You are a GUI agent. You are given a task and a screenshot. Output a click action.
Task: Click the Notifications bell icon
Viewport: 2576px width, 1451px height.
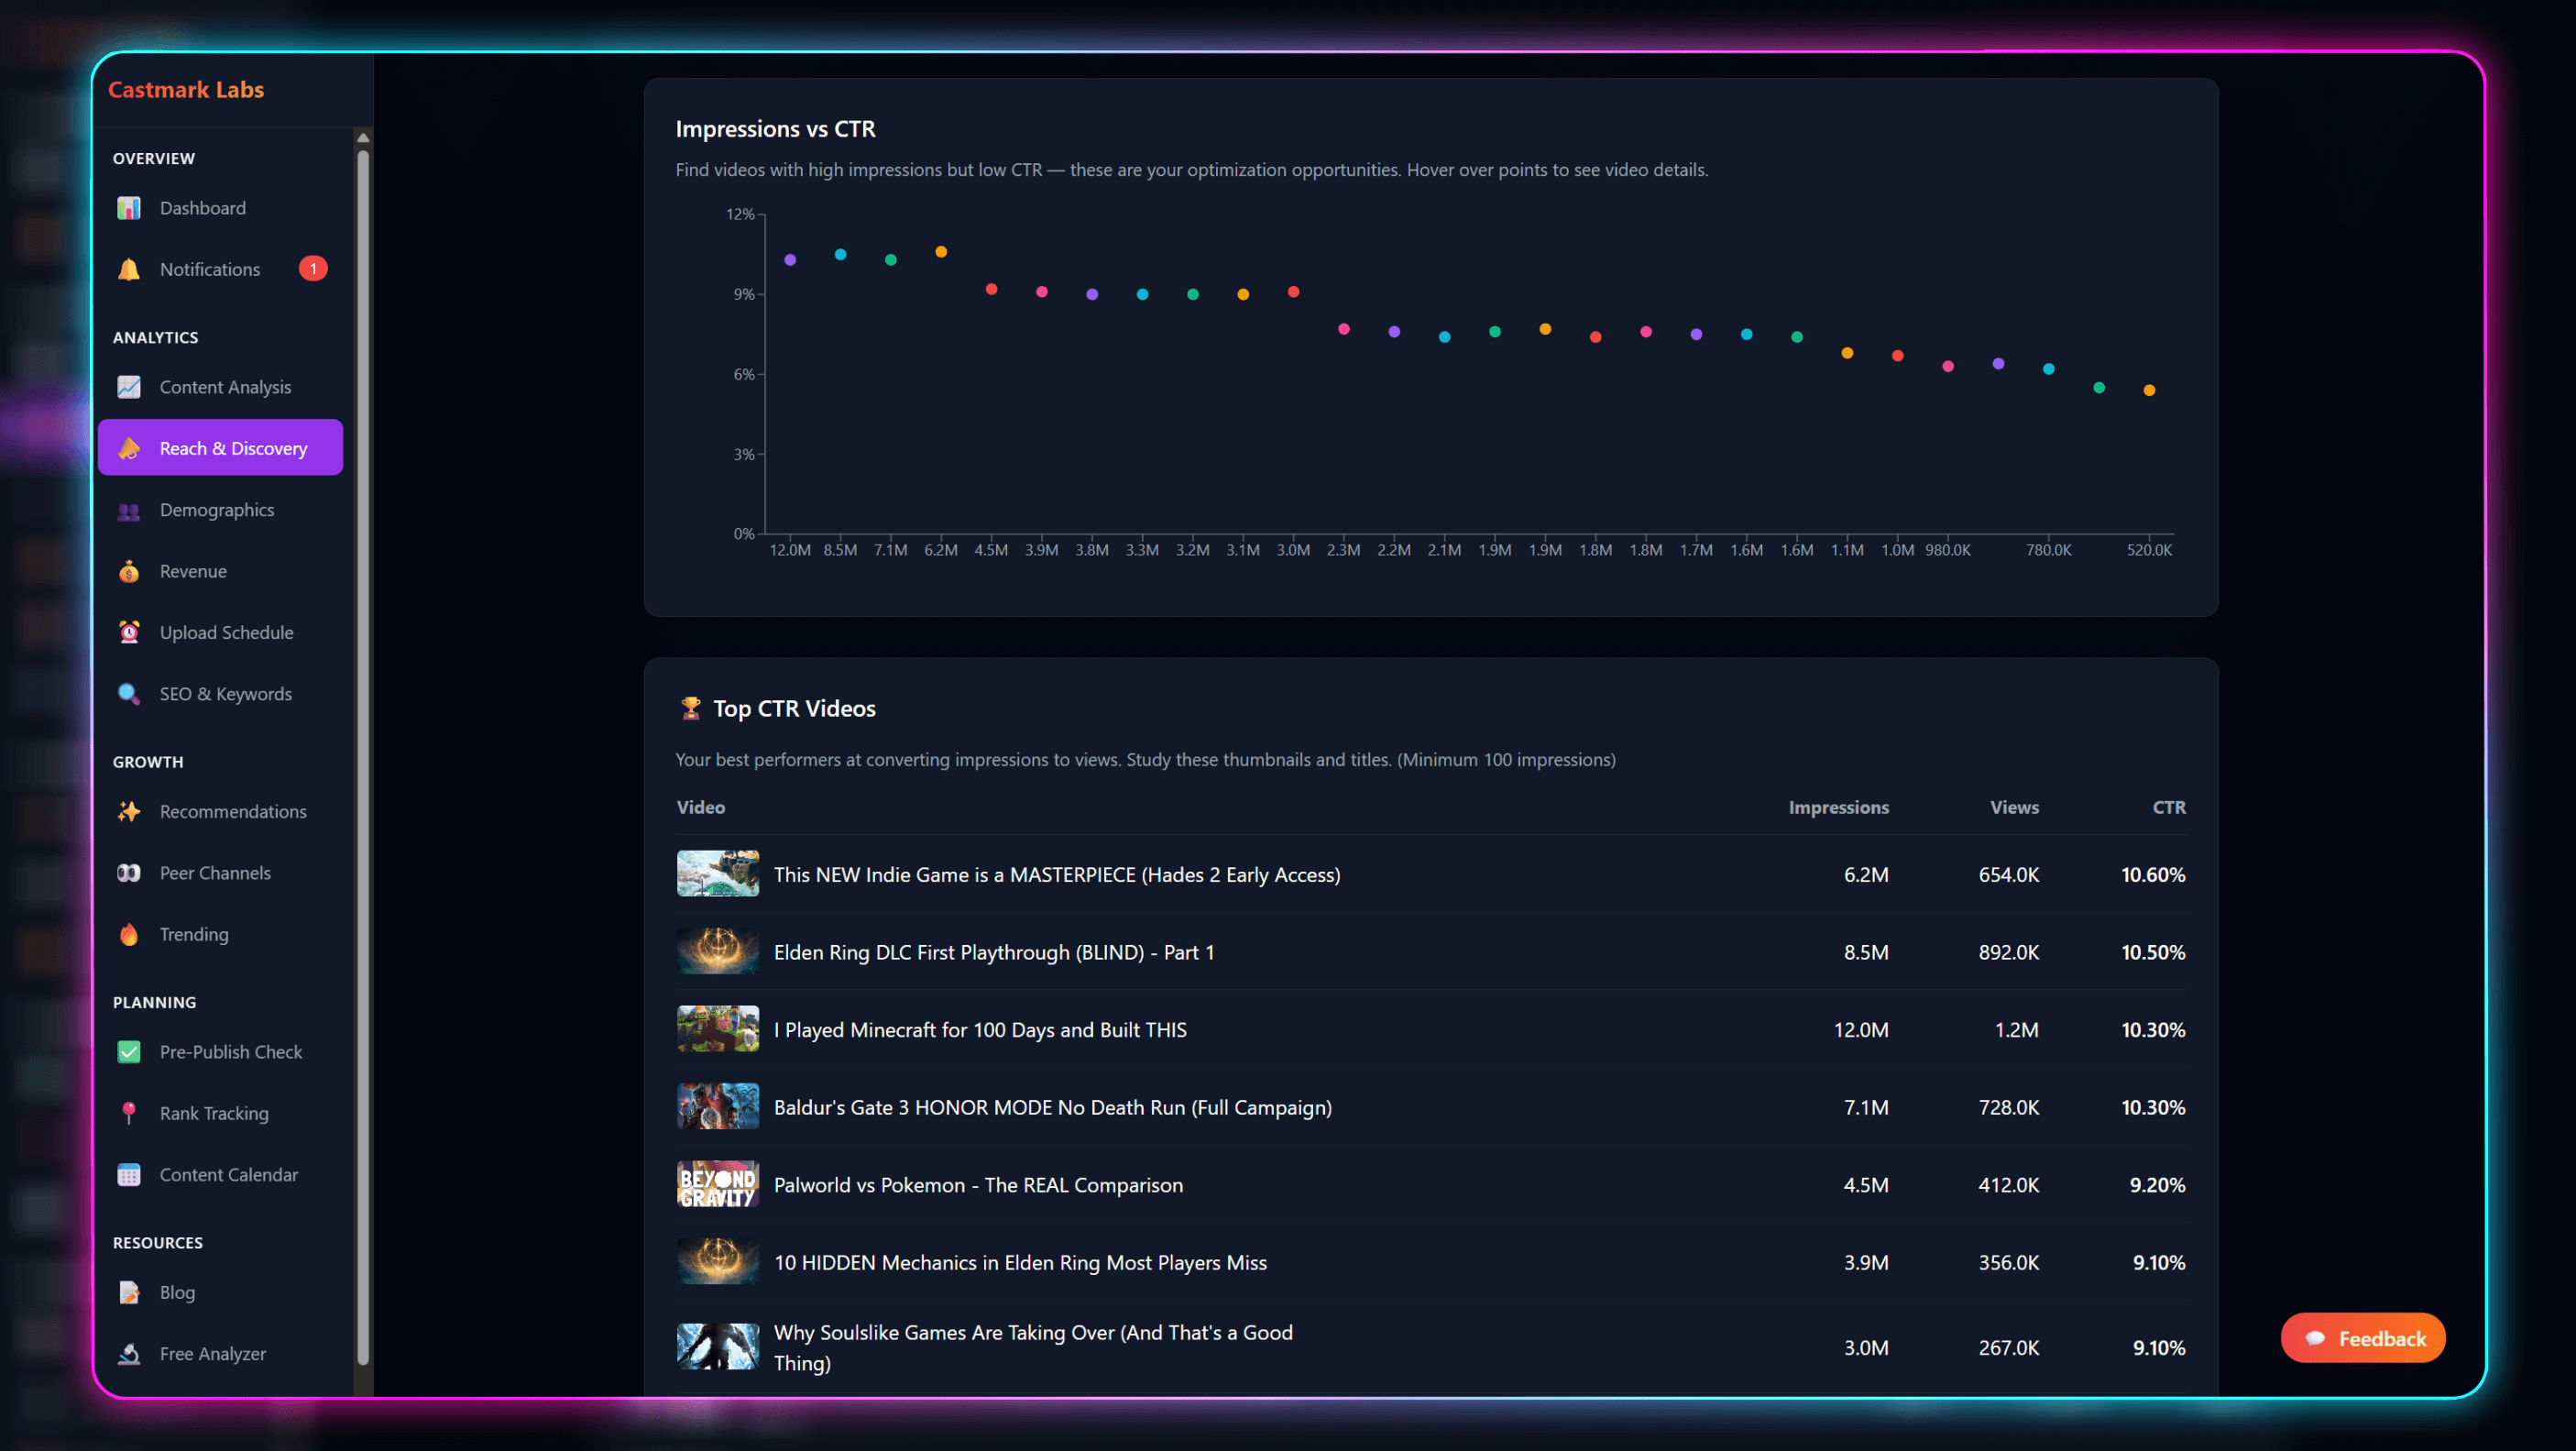tap(129, 269)
